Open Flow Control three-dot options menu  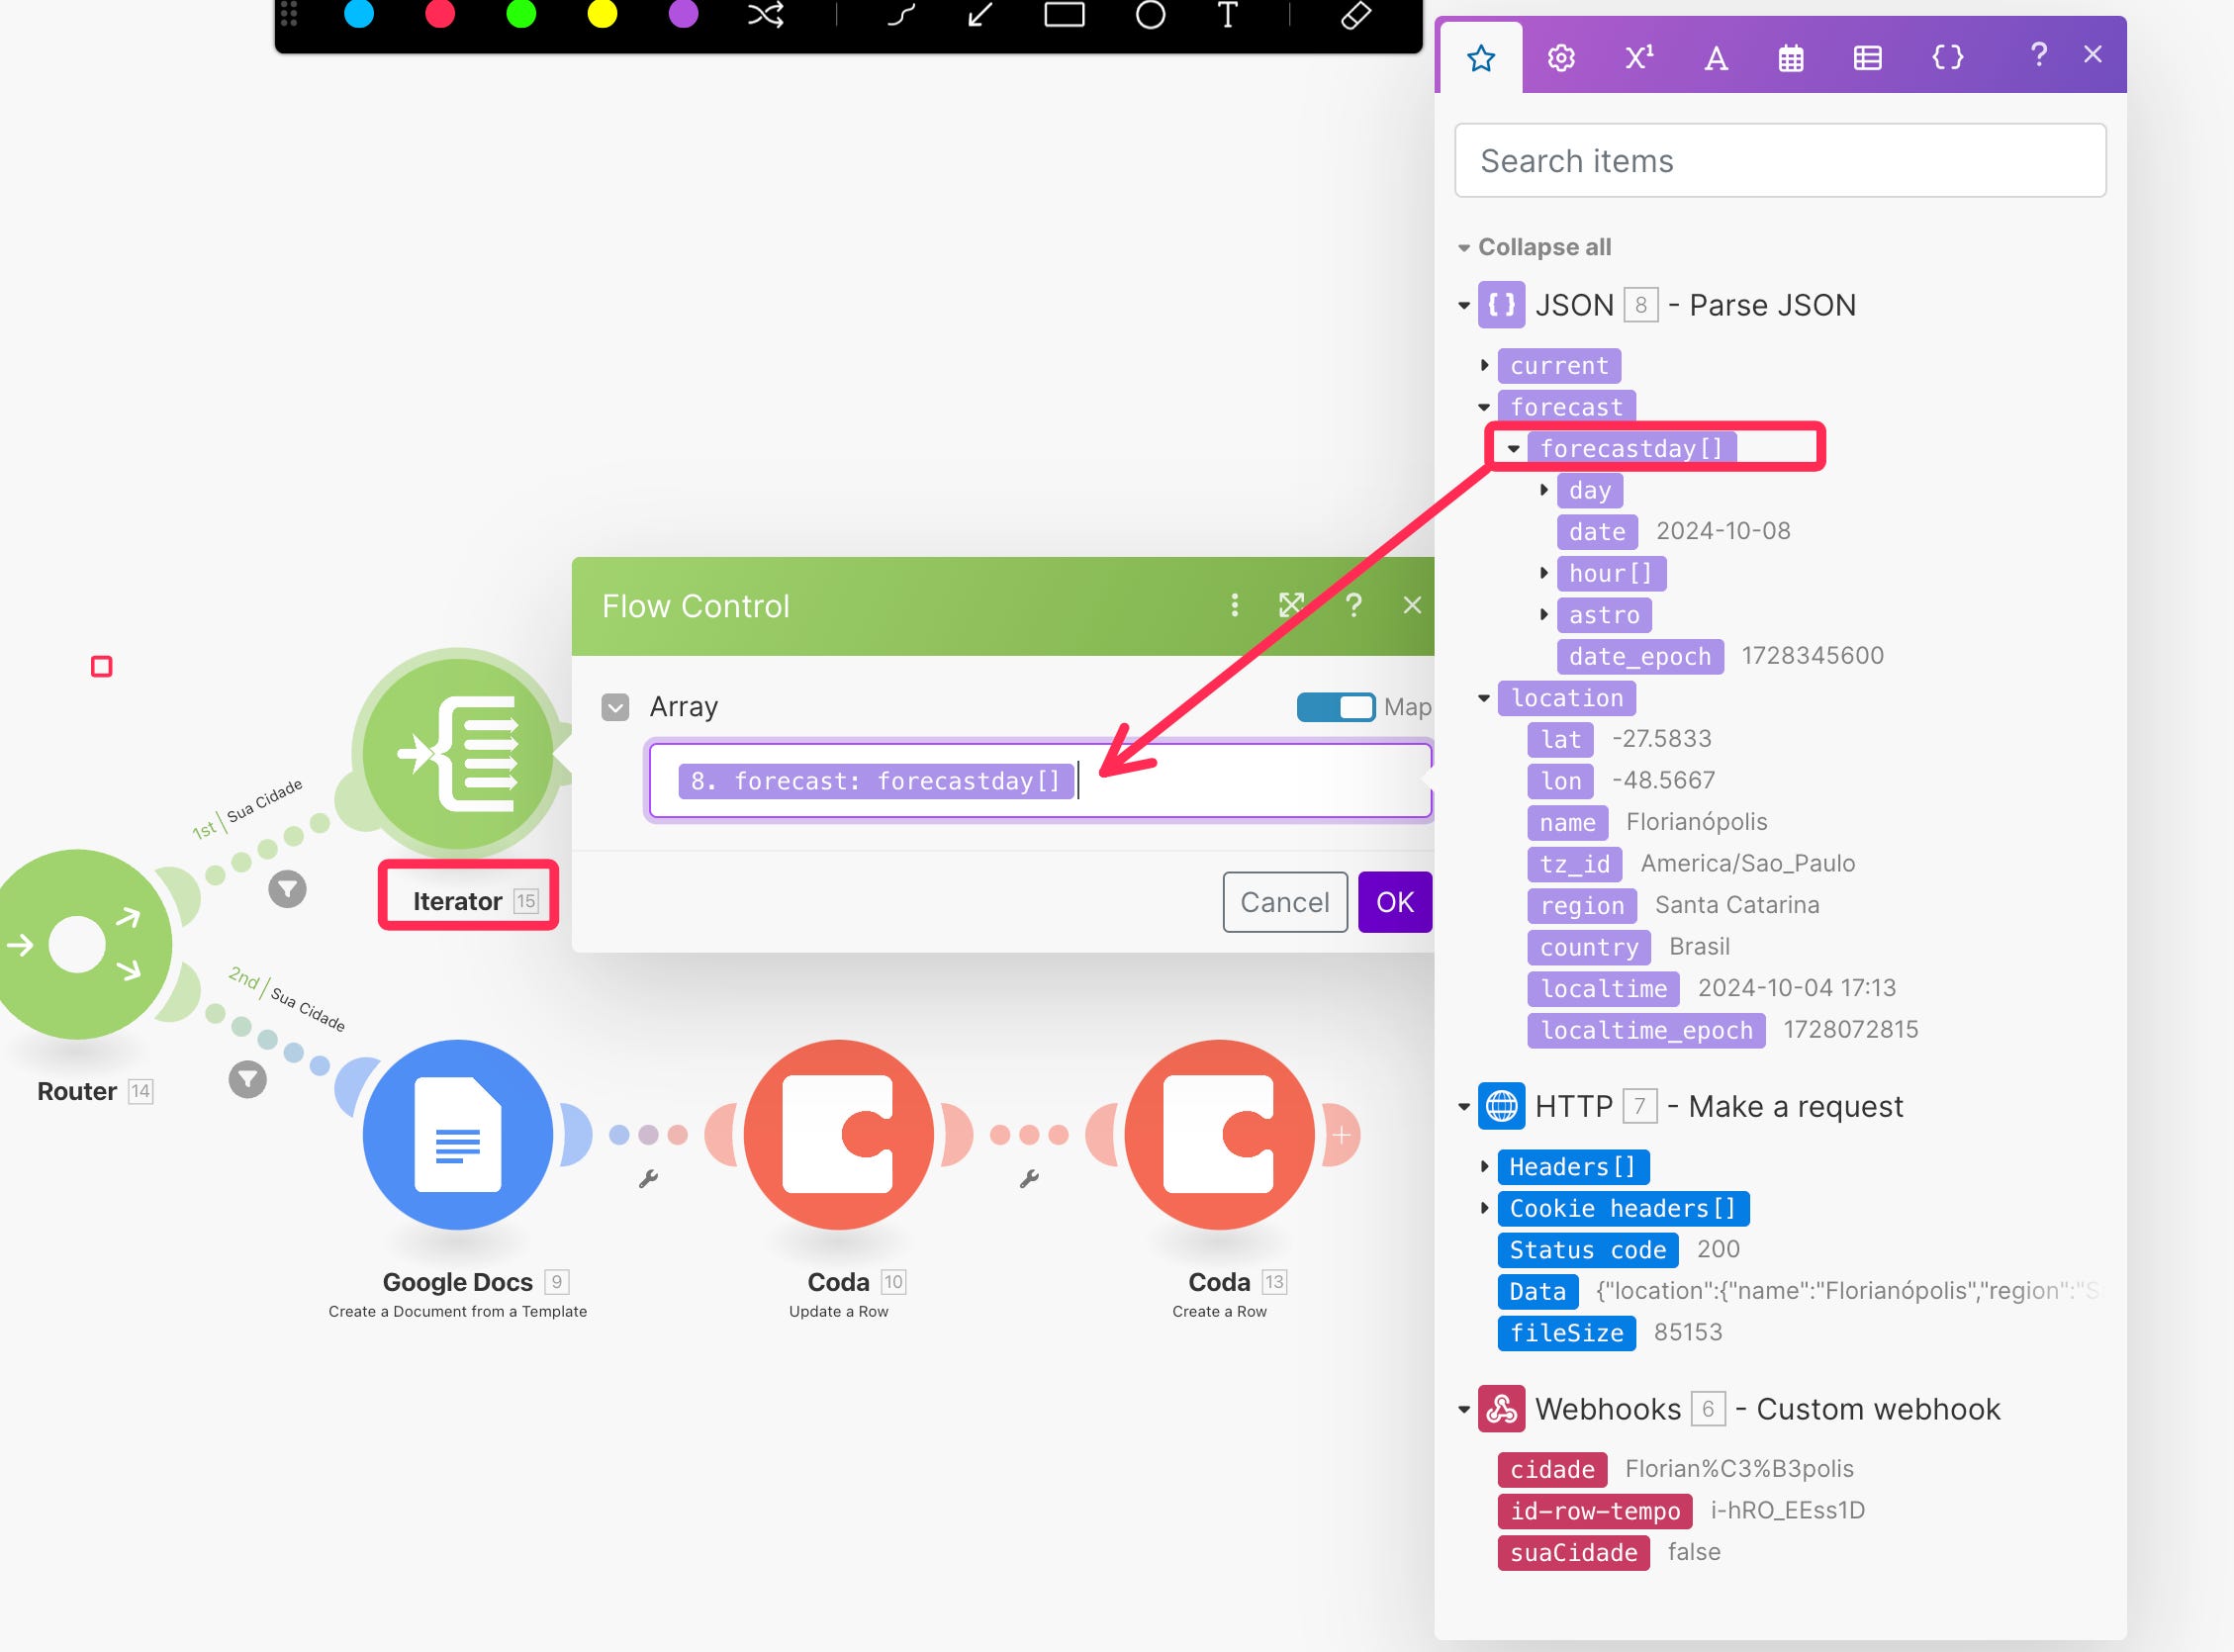point(1234,605)
